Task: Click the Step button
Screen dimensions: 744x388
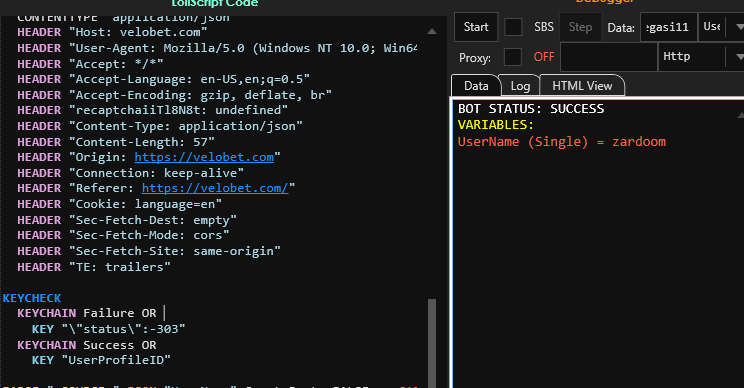Action: [580, 27]
